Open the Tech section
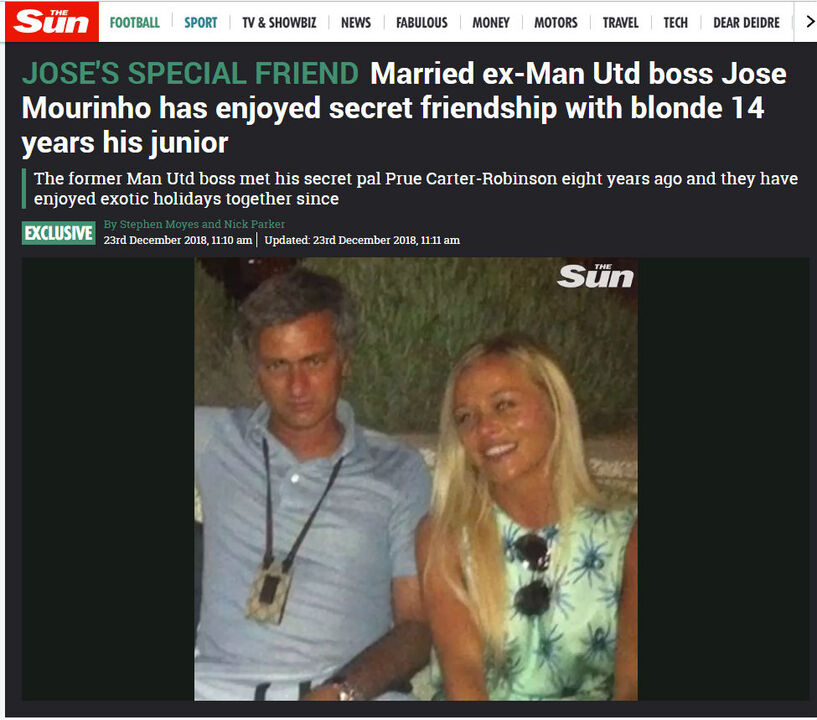This screenshot has width=817, height=720. coord(675,22)
